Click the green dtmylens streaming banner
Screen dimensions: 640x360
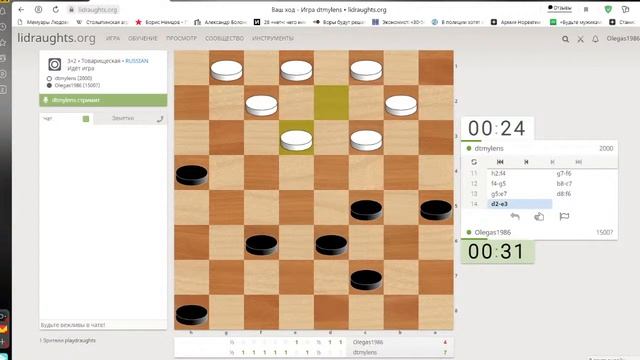coord(103,100)
